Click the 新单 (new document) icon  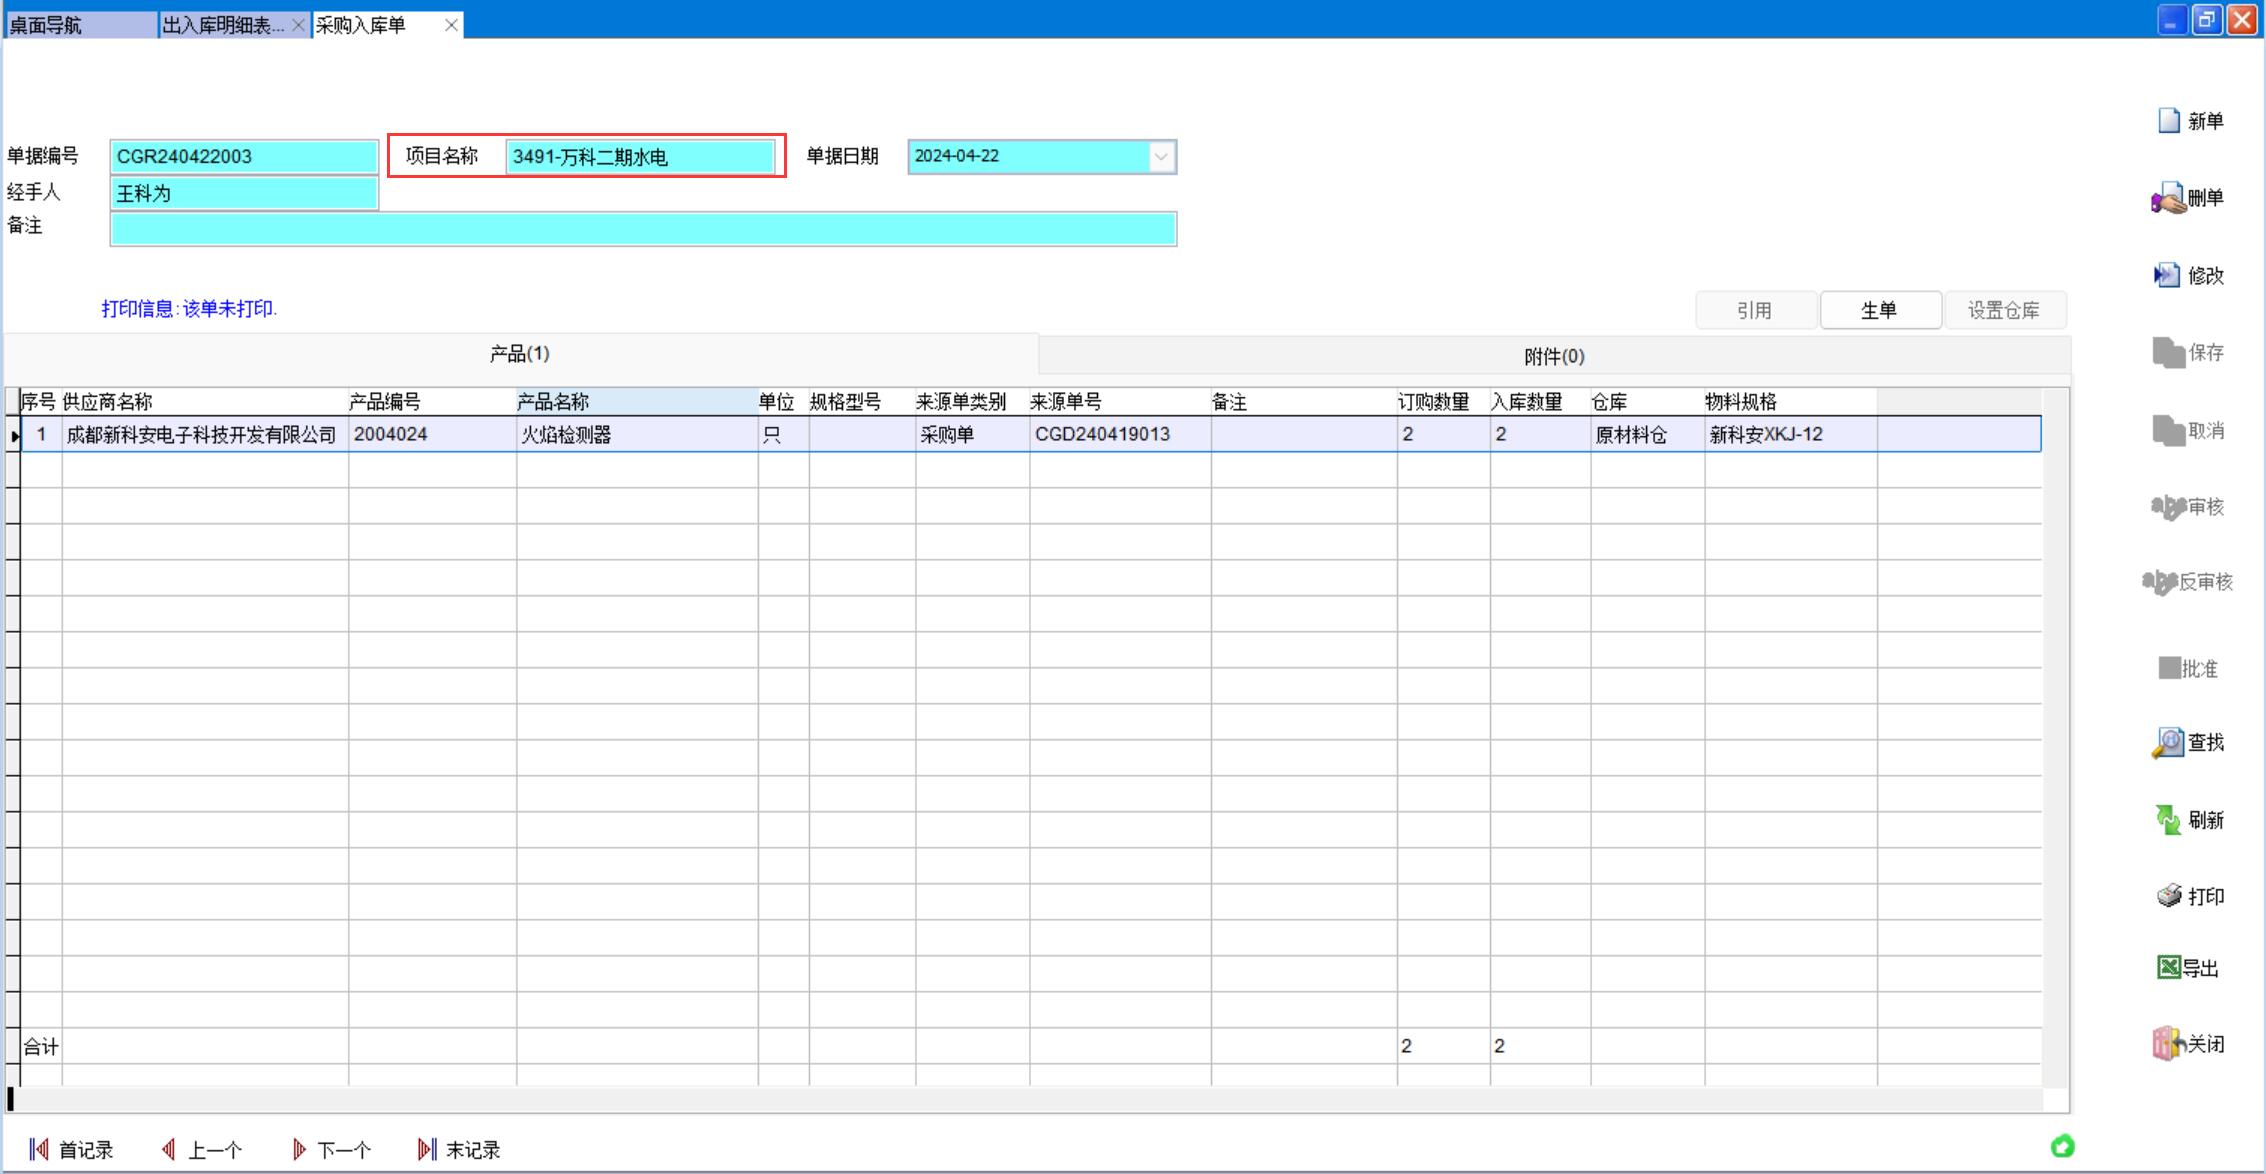[2169, 121]
